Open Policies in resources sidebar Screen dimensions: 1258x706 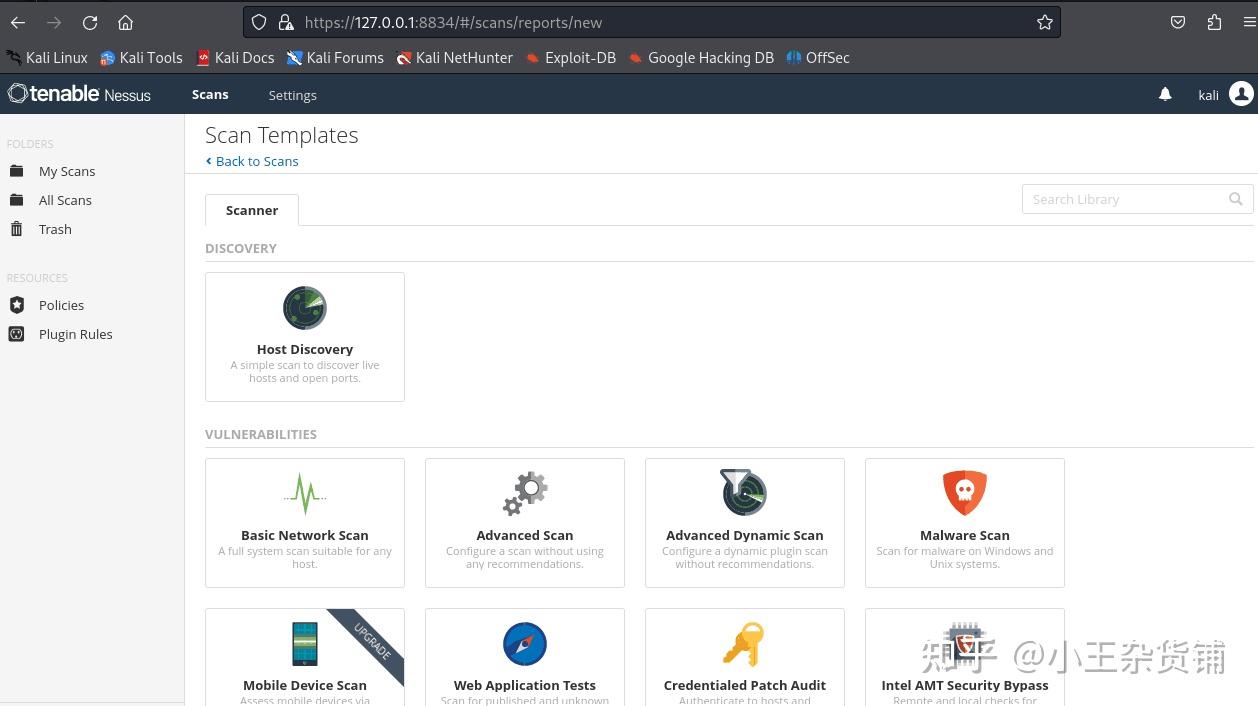pyautogui.click(x=61, y=305)
